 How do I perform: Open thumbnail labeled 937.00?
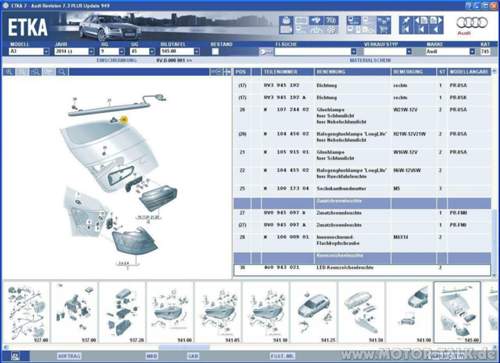click(x=75, y=312)
